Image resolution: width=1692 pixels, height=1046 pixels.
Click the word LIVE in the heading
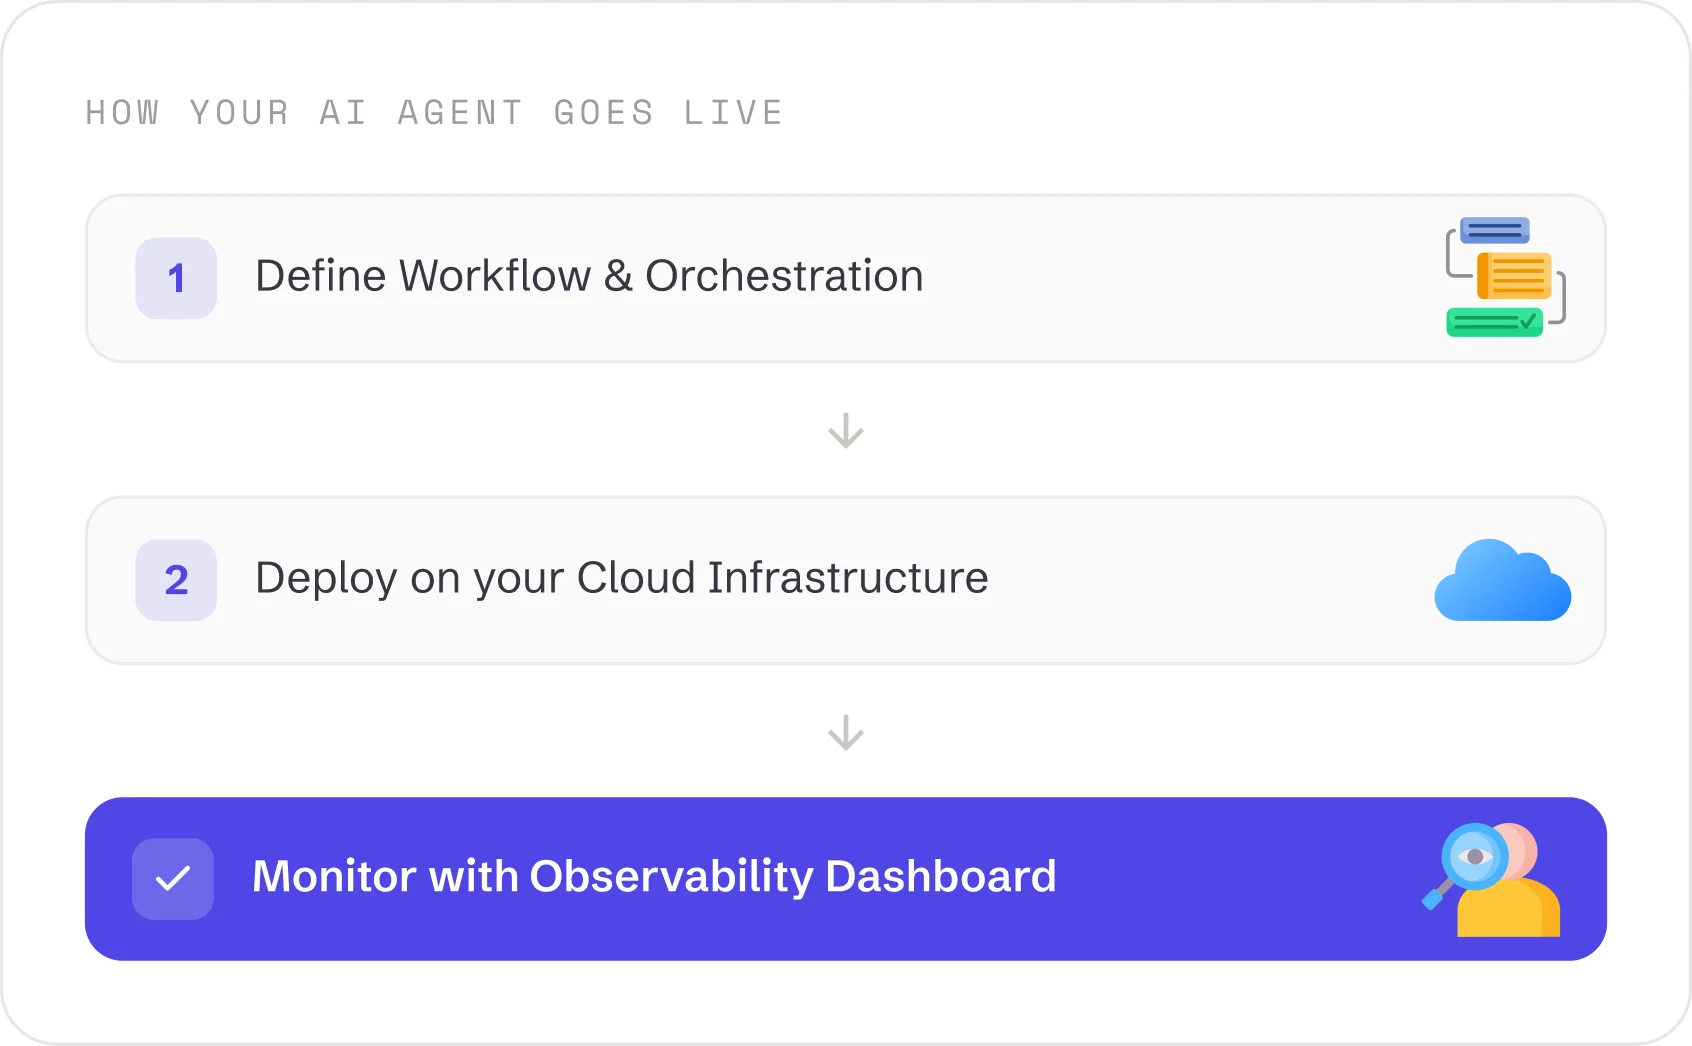tap(733, 113)
